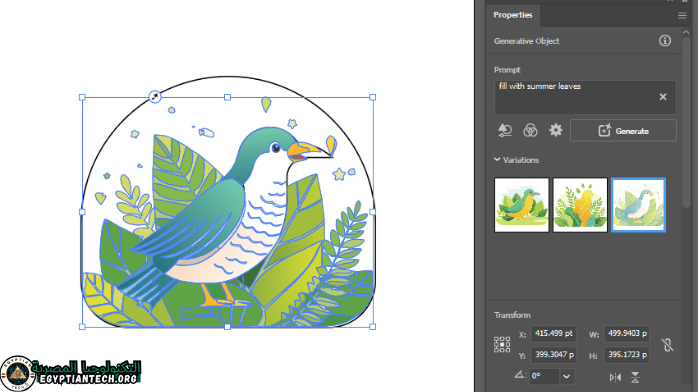Open generative settings gear icon
The image size is (698, 392).
pyautogui.click(x=556, y=130)
